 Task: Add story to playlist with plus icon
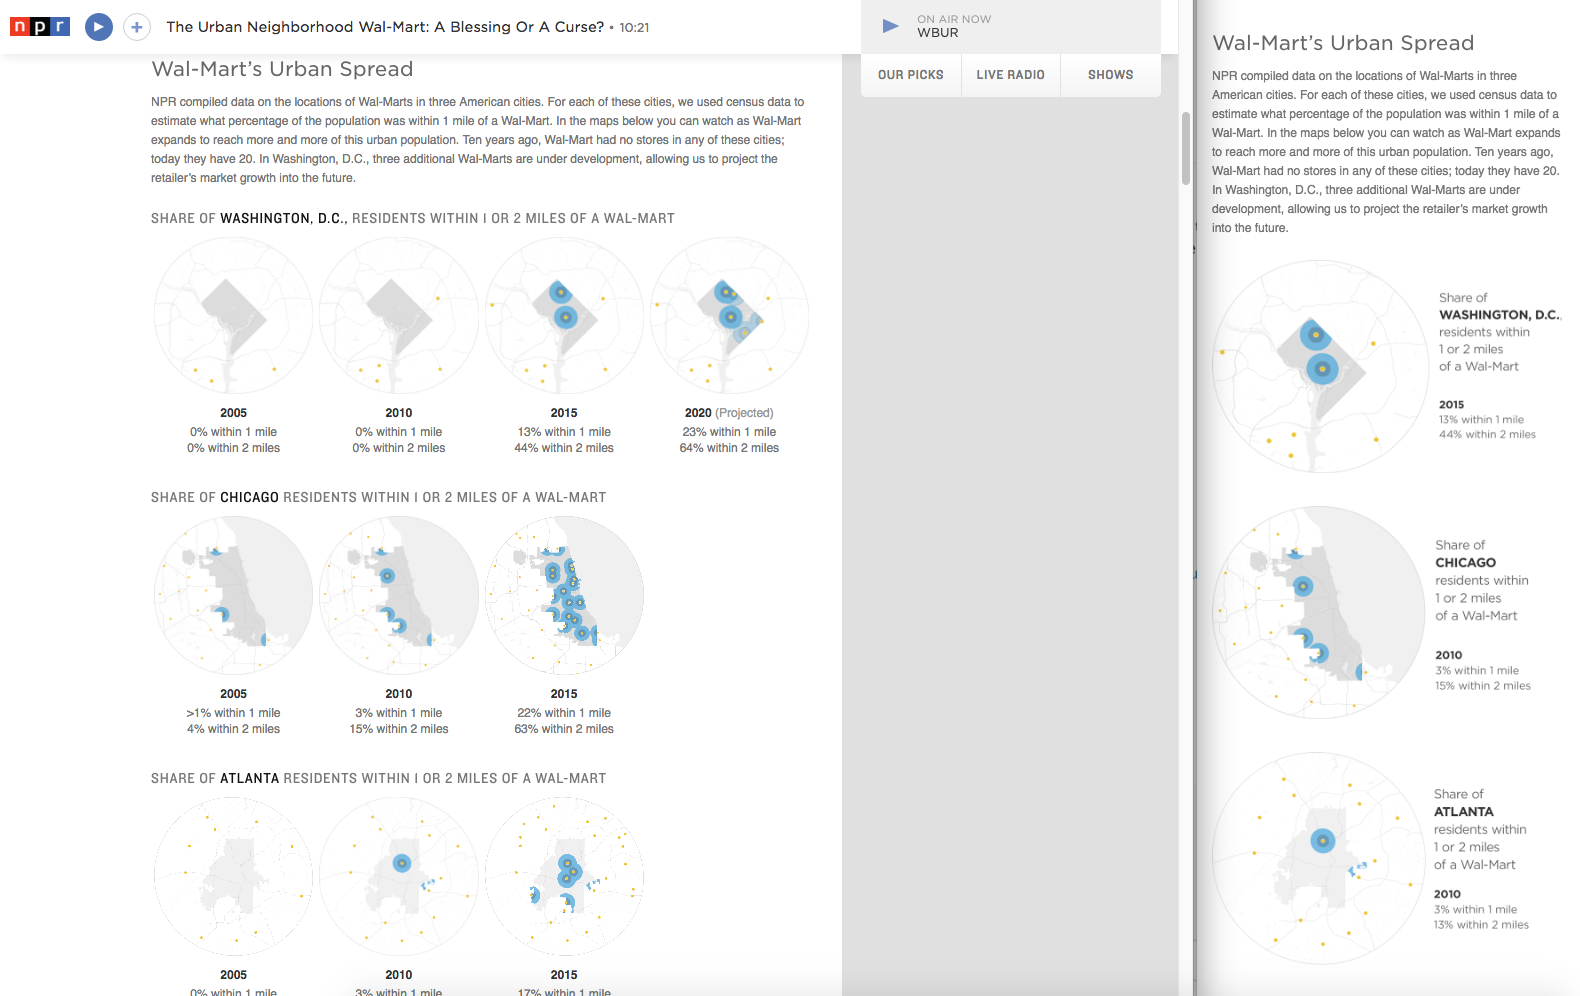tap(137, 27)
